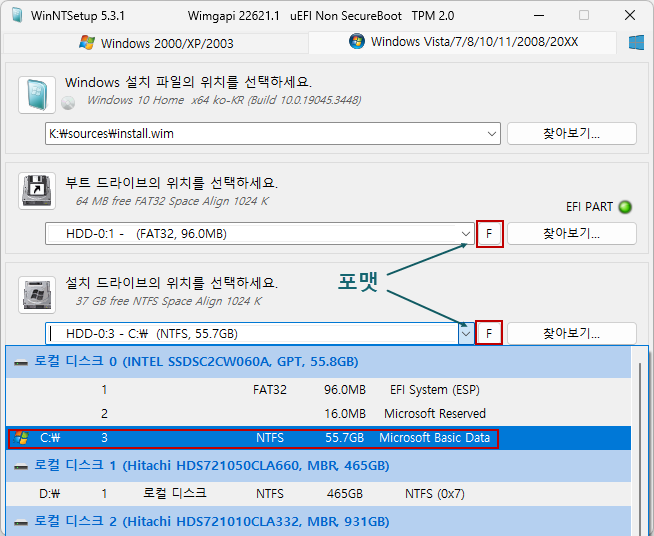Click the '64 MB free FAT32 Space Align 1024 K' text
Screen dimensions: 654x536
point(172,201)
